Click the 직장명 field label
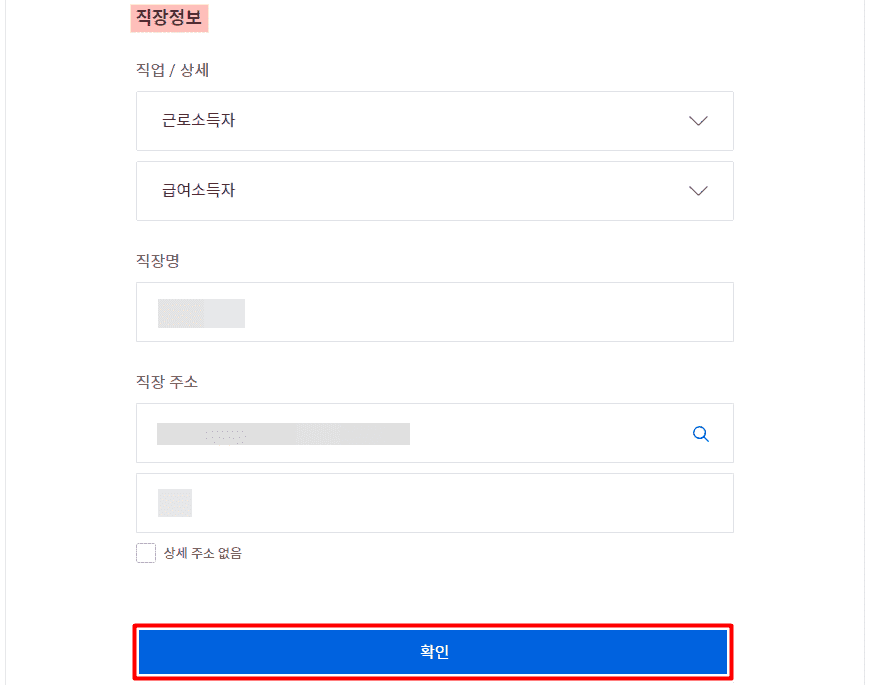869x685 pixels. click(x=157, y=261)
